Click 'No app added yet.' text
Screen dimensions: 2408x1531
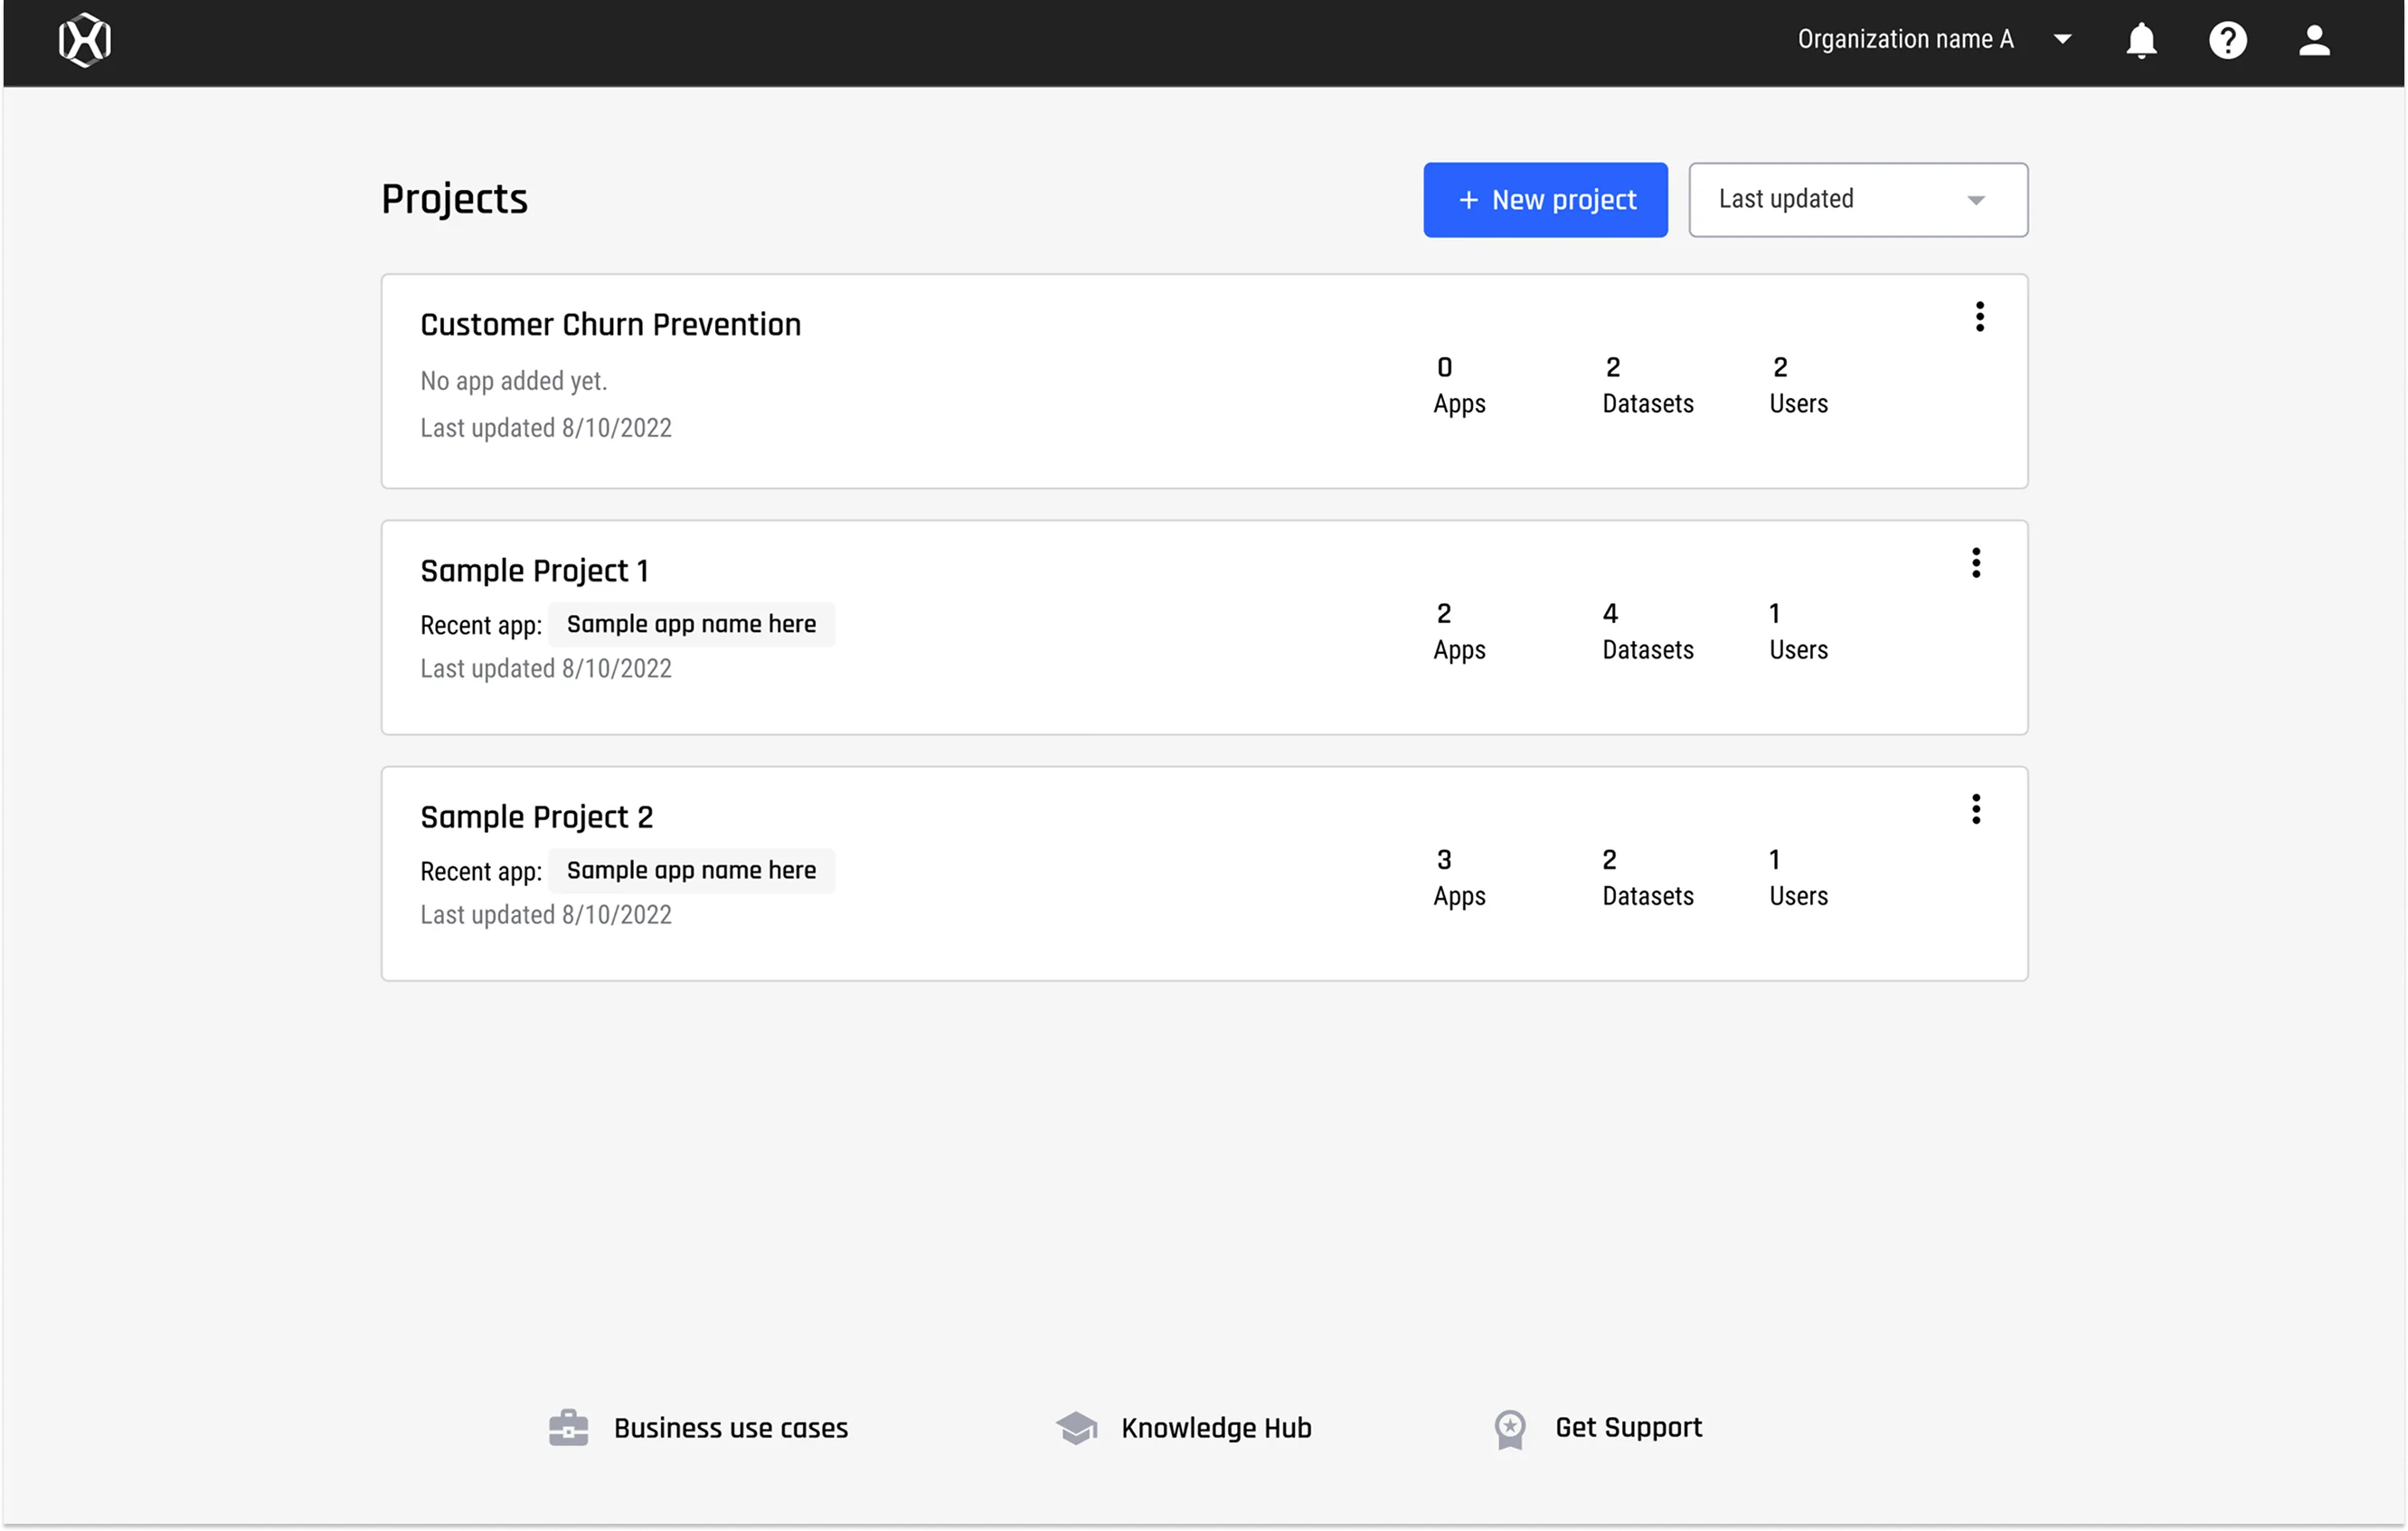[513, 381]
